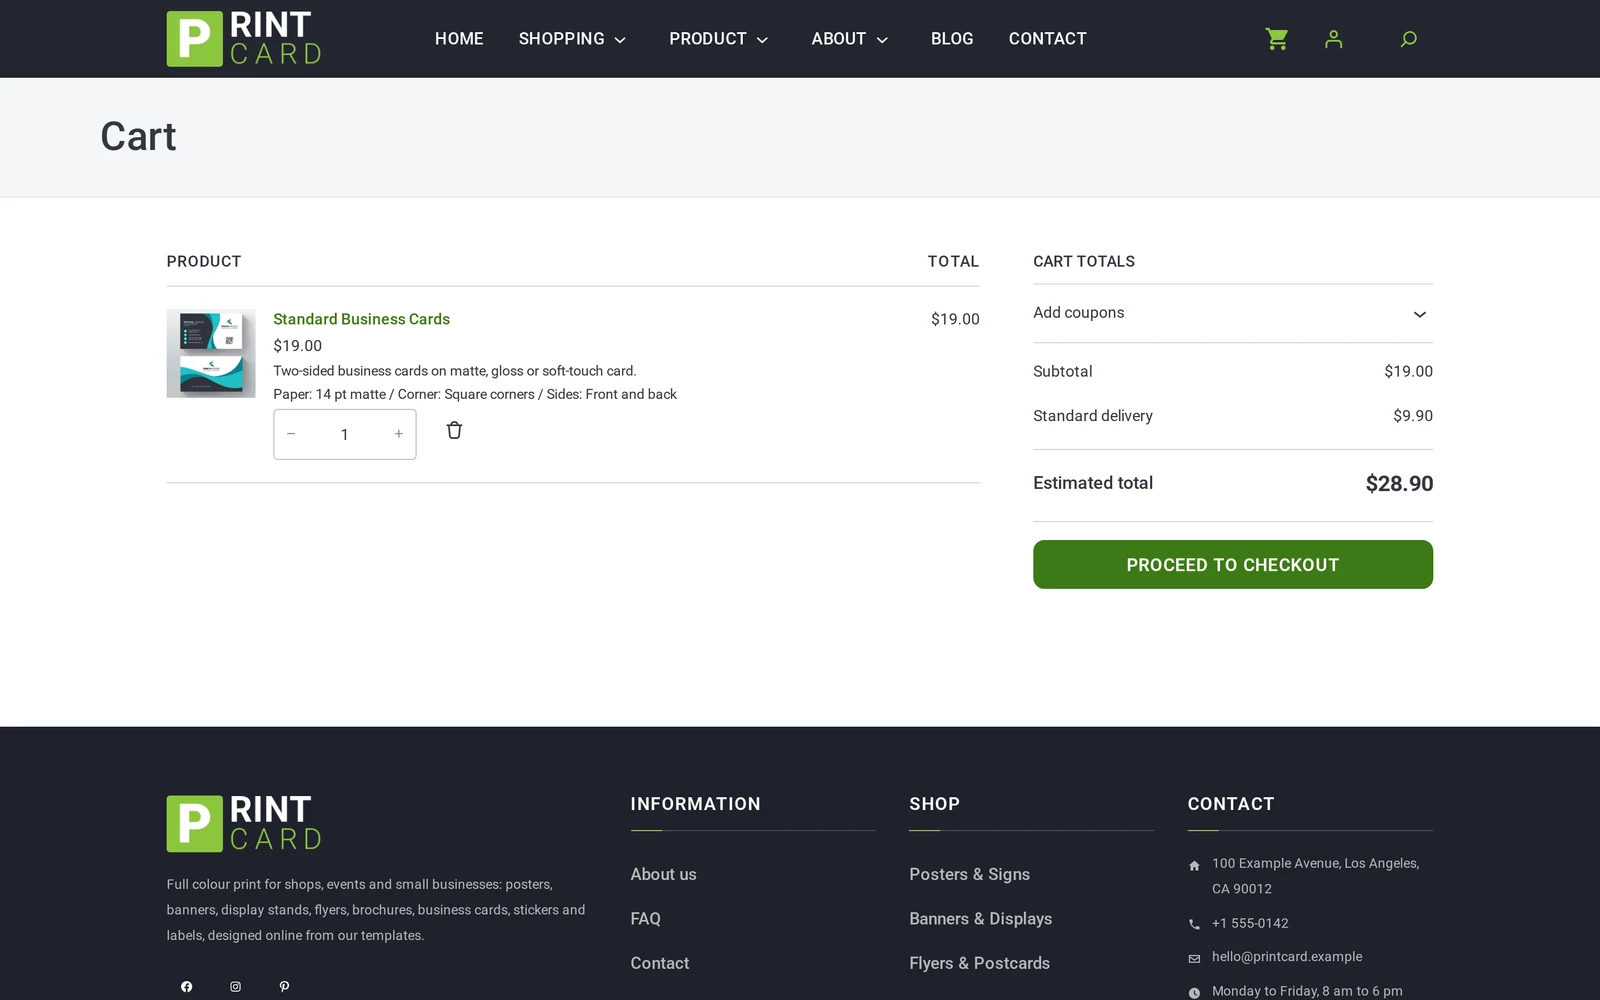Click the Standard delivery $9.90 value
The height and width of the screenshot is (1000, 1600).
click(1412, 416)
